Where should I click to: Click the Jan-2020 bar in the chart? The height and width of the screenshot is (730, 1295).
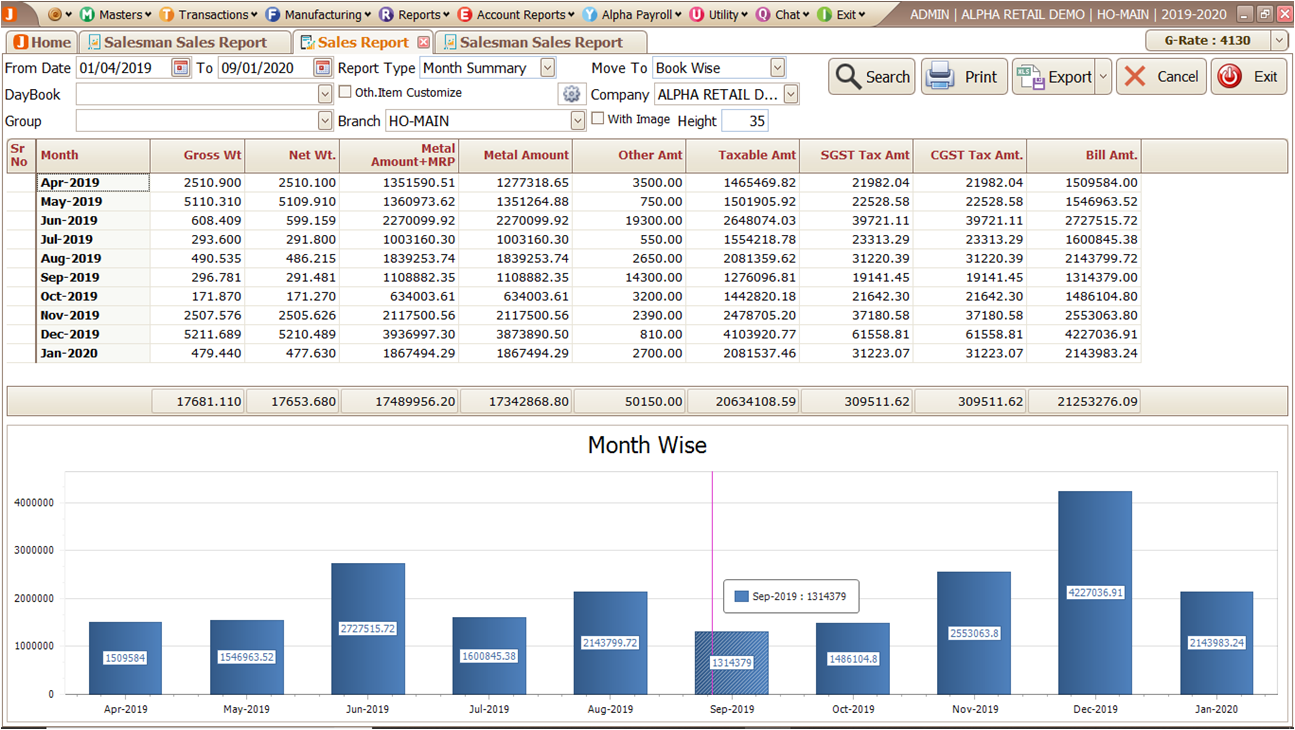[x=1216, y=642]
